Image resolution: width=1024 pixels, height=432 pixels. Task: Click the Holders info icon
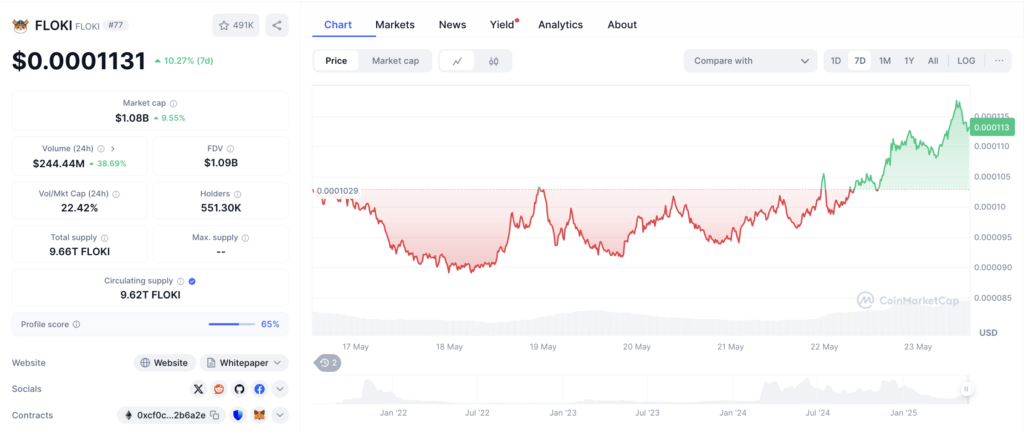(x=237, y=194)
